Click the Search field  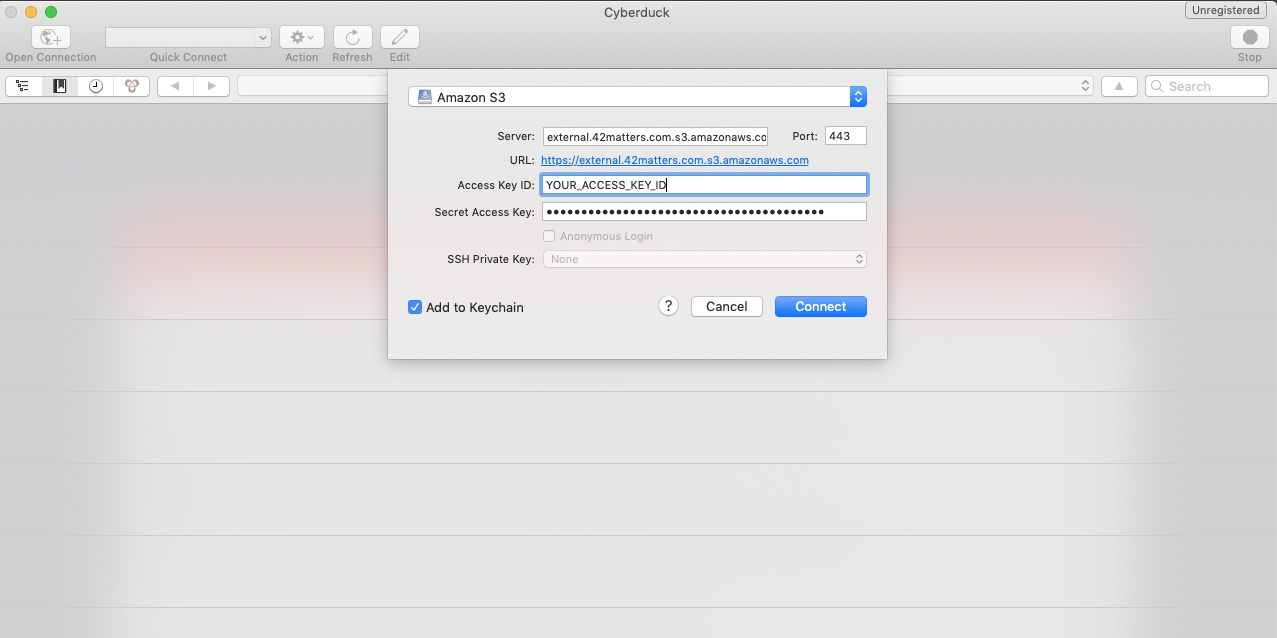tap(1207, 86)
